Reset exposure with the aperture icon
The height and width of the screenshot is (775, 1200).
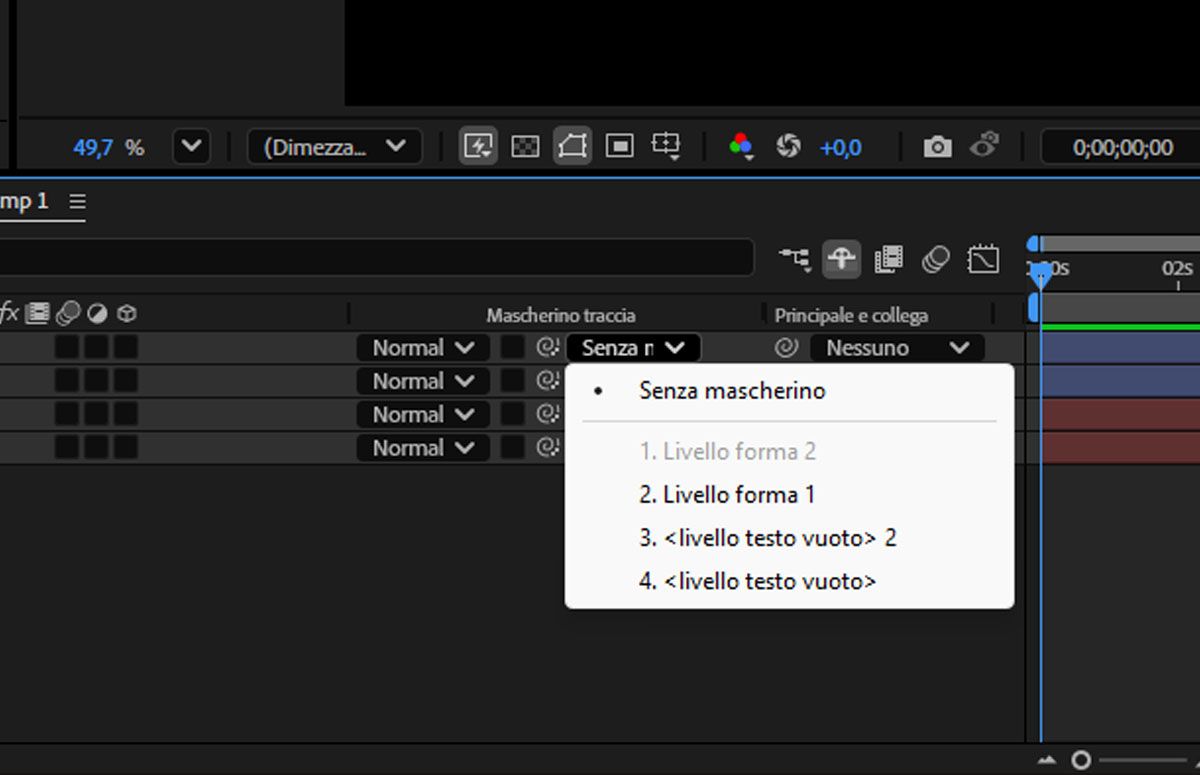(788, 147)
